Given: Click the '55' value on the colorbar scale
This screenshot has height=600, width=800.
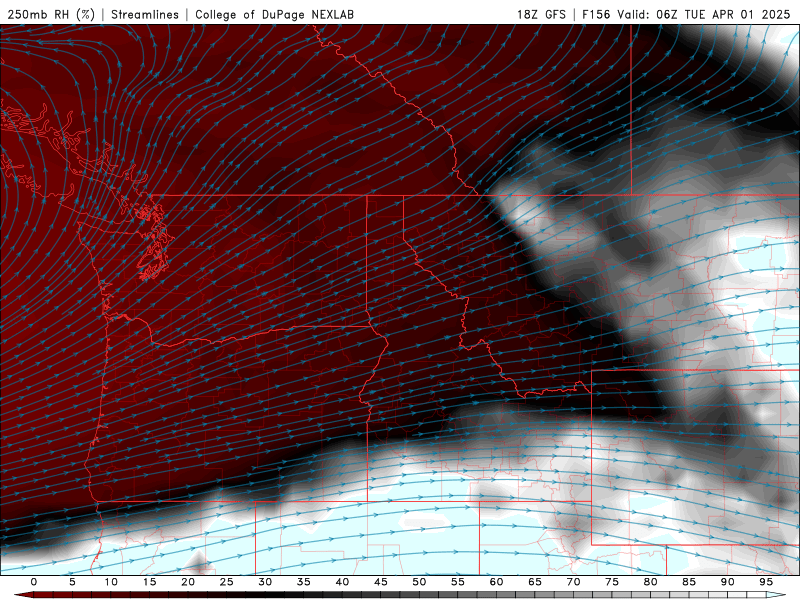Looking at the screenshot, I should point(457,582).
